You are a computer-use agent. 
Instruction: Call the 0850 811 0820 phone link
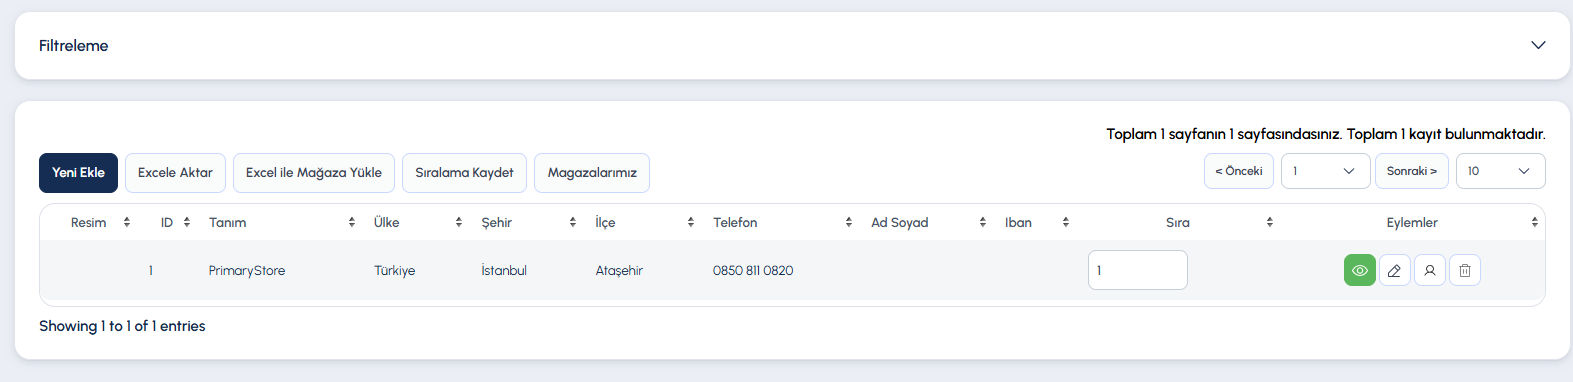click(x=753, y=270)
